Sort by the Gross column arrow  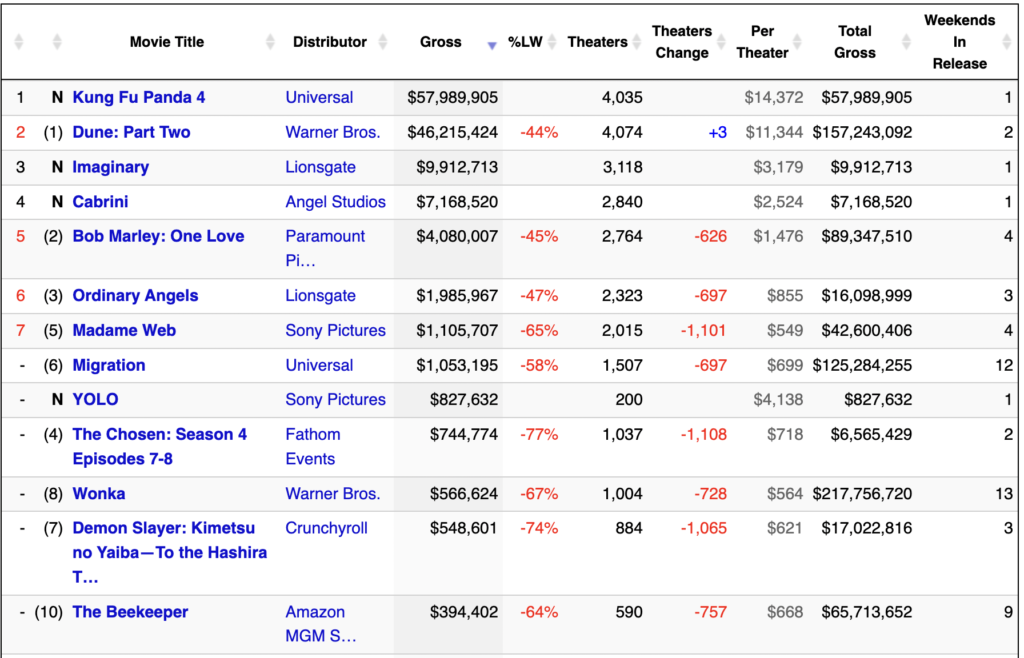(x=492, y=46)
